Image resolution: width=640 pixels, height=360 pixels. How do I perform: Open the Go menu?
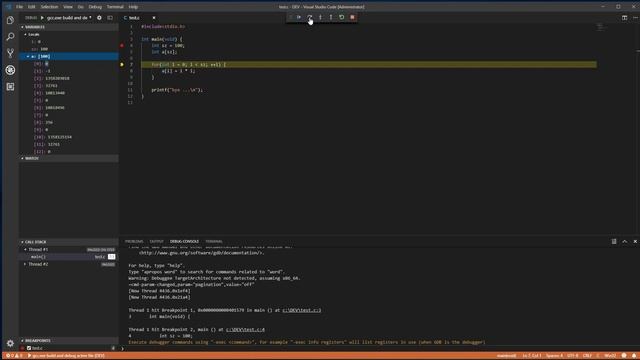[80, 7]
